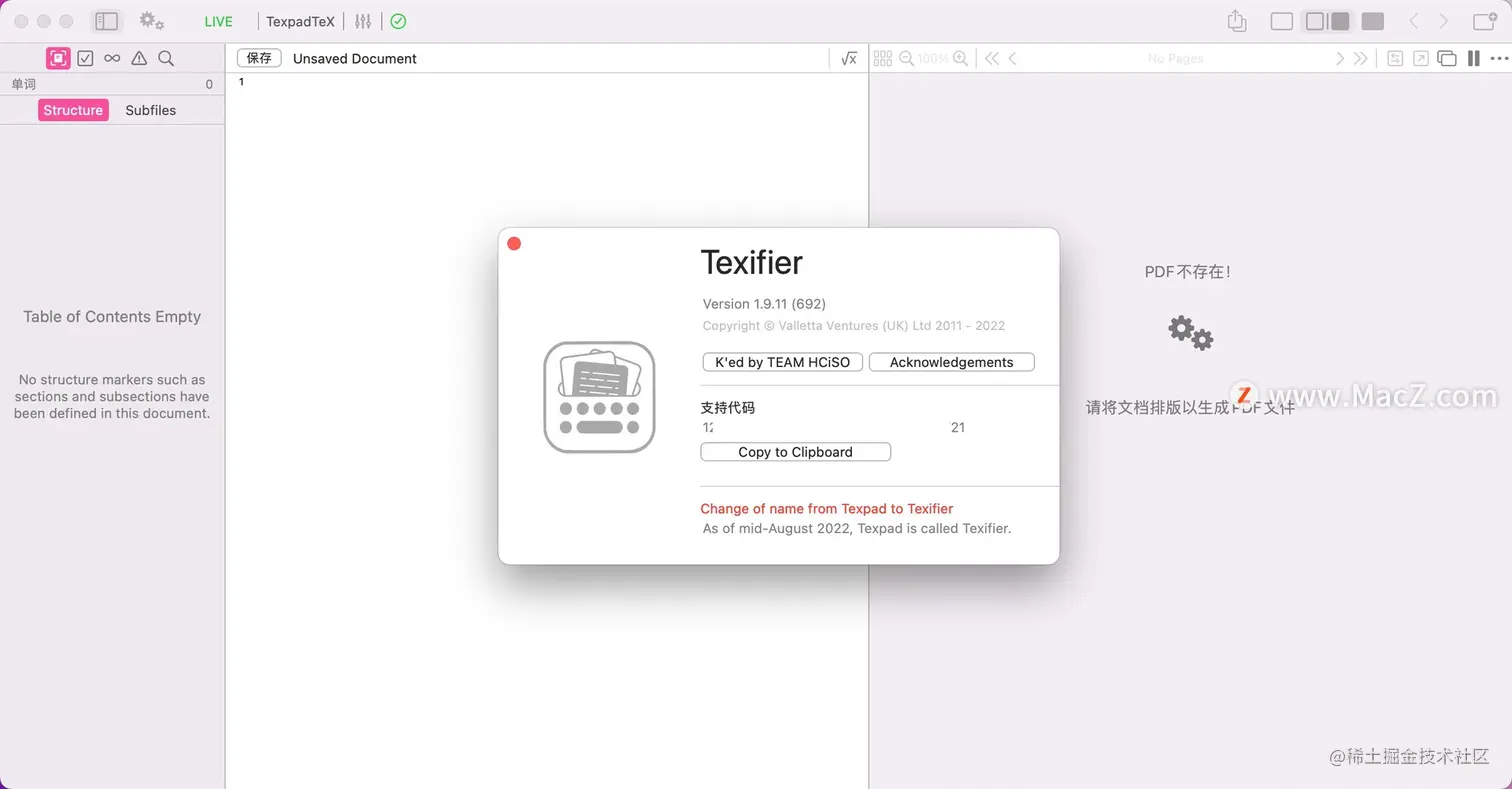This screenshot has height=789, width=1512.
Task: Open Acknowledgements in about dialog
Action: tap(952, 362)
